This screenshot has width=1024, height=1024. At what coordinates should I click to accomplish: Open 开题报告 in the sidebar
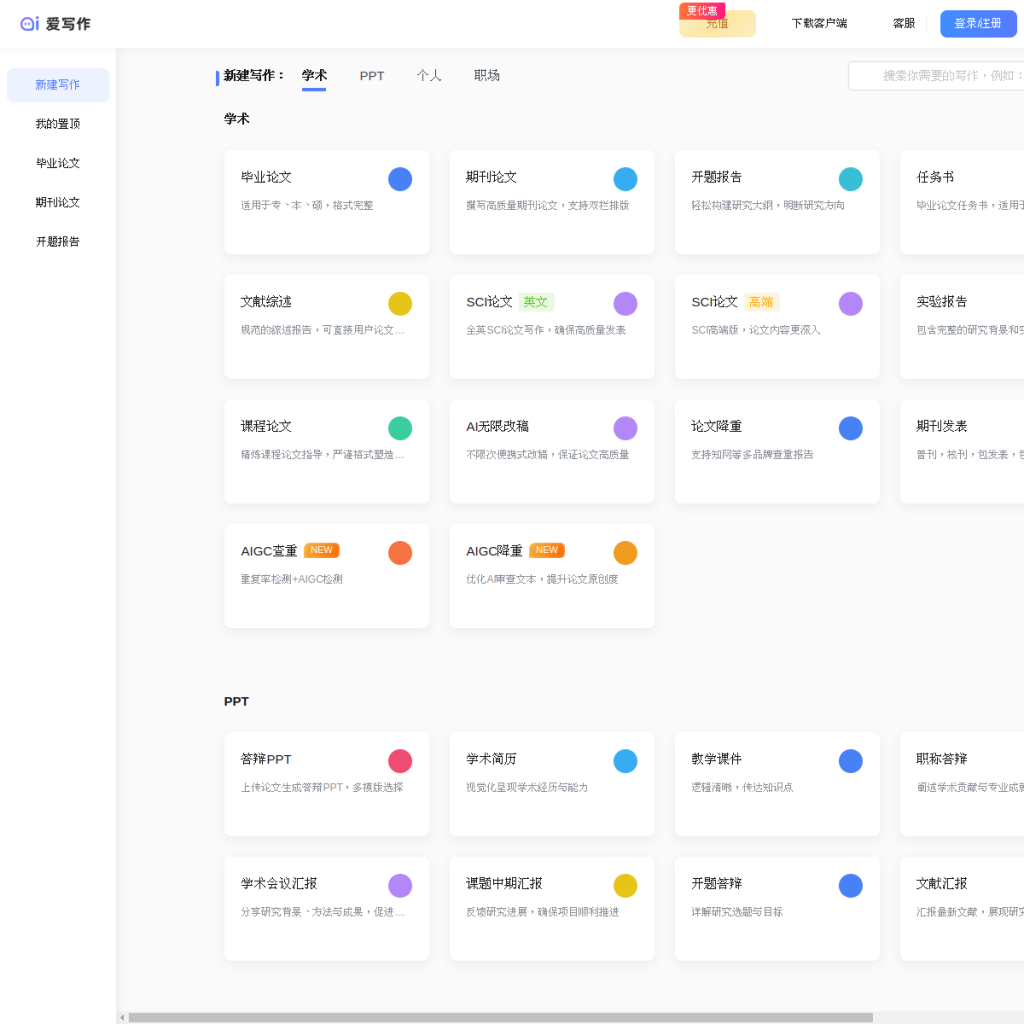tap(58, 242)
